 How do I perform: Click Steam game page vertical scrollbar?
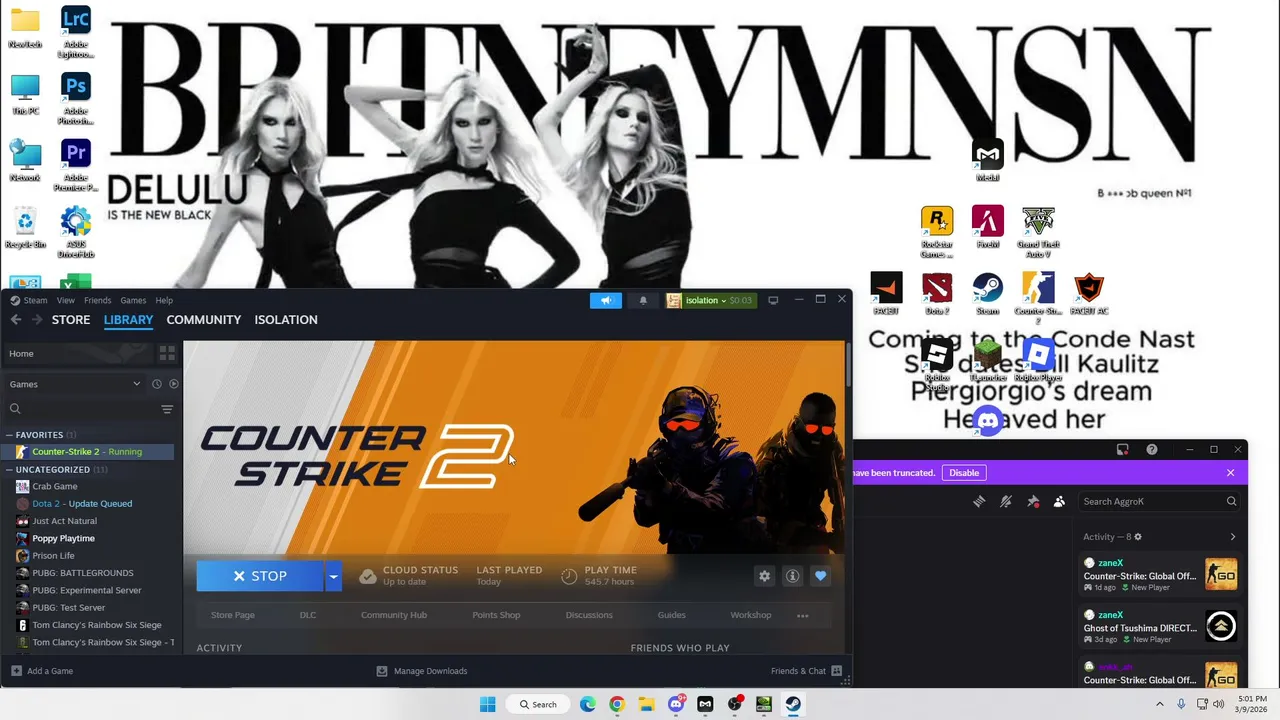(849, 365)
